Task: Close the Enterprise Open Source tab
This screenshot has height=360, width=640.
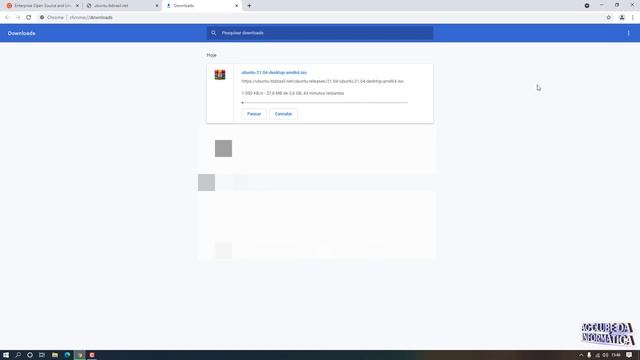Action: 77,6
